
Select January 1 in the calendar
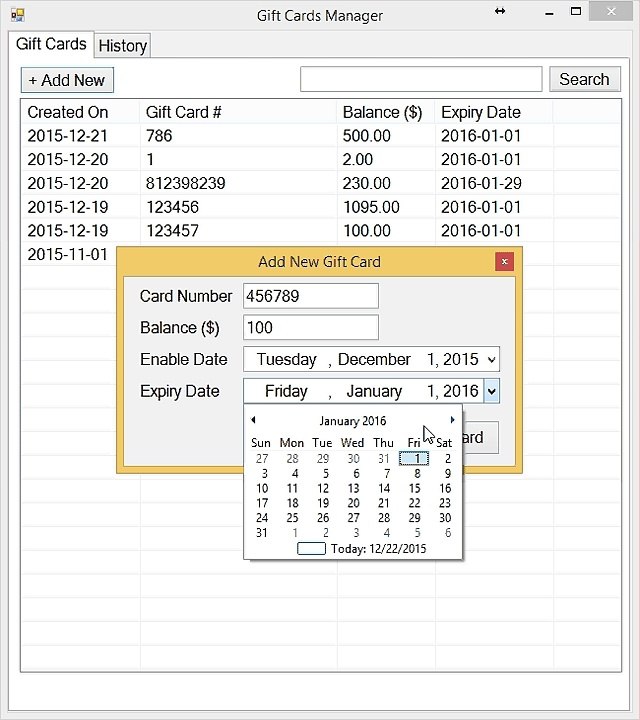(x=415, y=458)
